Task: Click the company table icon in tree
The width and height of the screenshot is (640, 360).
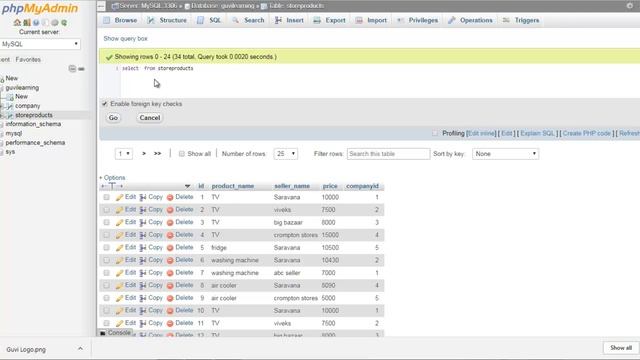Action: click(x=10, y=106)
